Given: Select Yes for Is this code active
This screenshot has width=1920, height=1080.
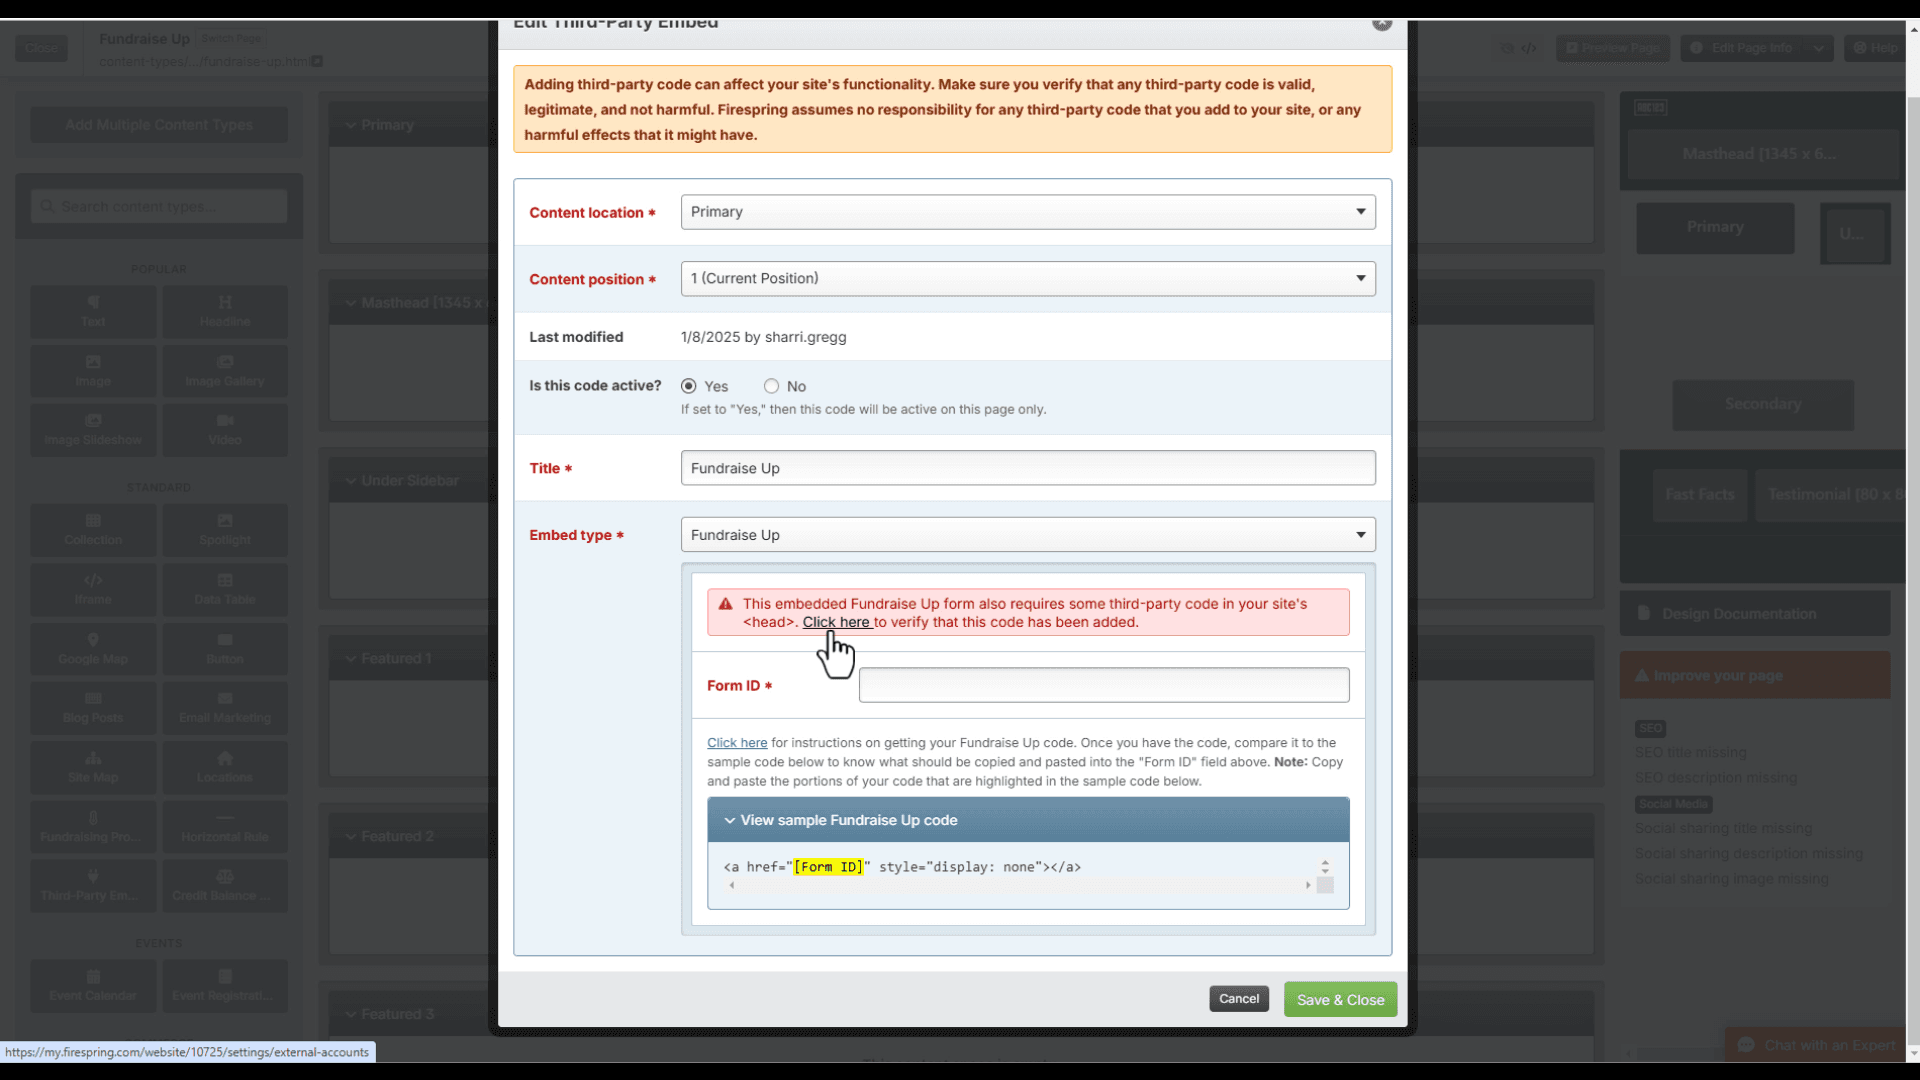Looking at the screenshot, I should 688,386.
